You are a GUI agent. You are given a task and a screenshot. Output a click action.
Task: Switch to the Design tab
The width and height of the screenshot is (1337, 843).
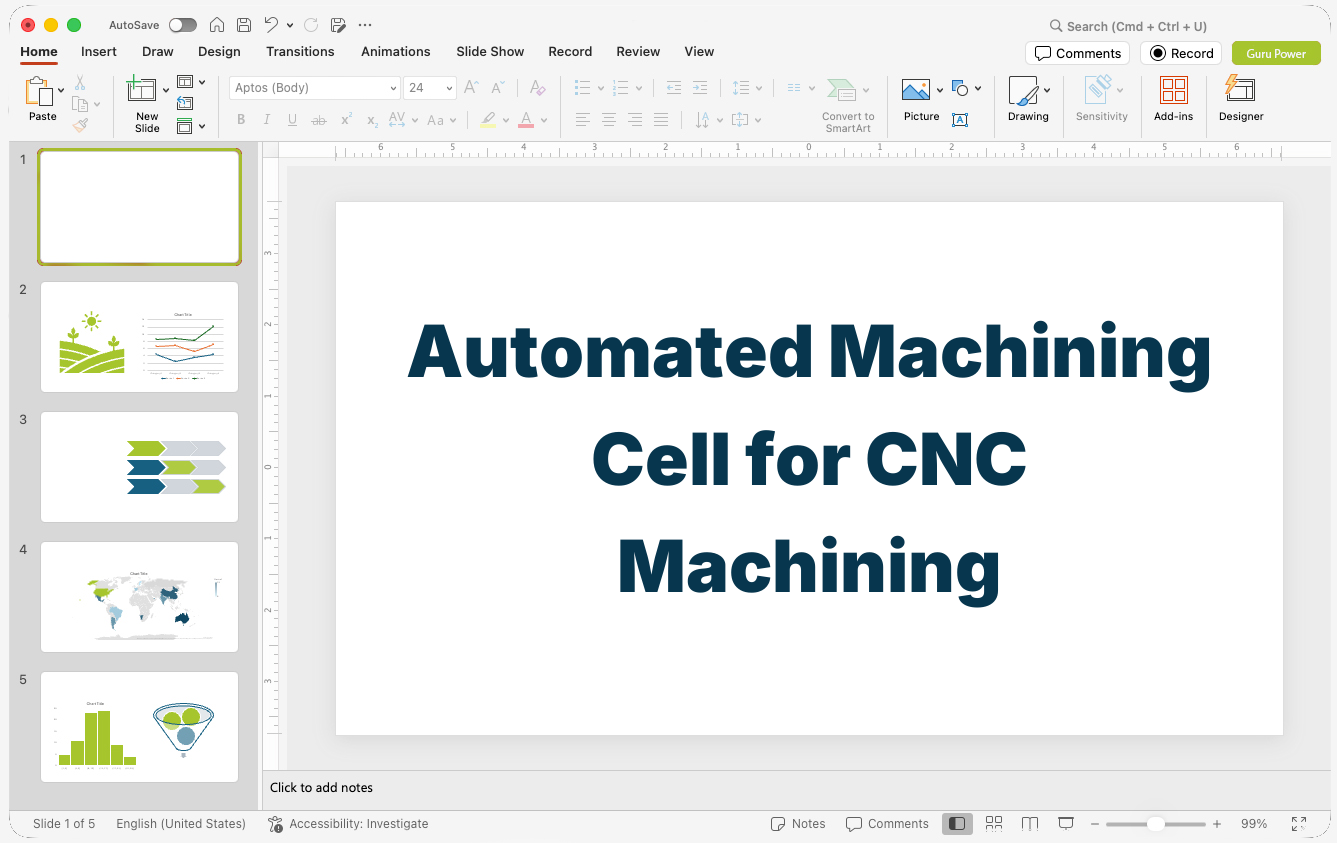(x=219, y=52)
